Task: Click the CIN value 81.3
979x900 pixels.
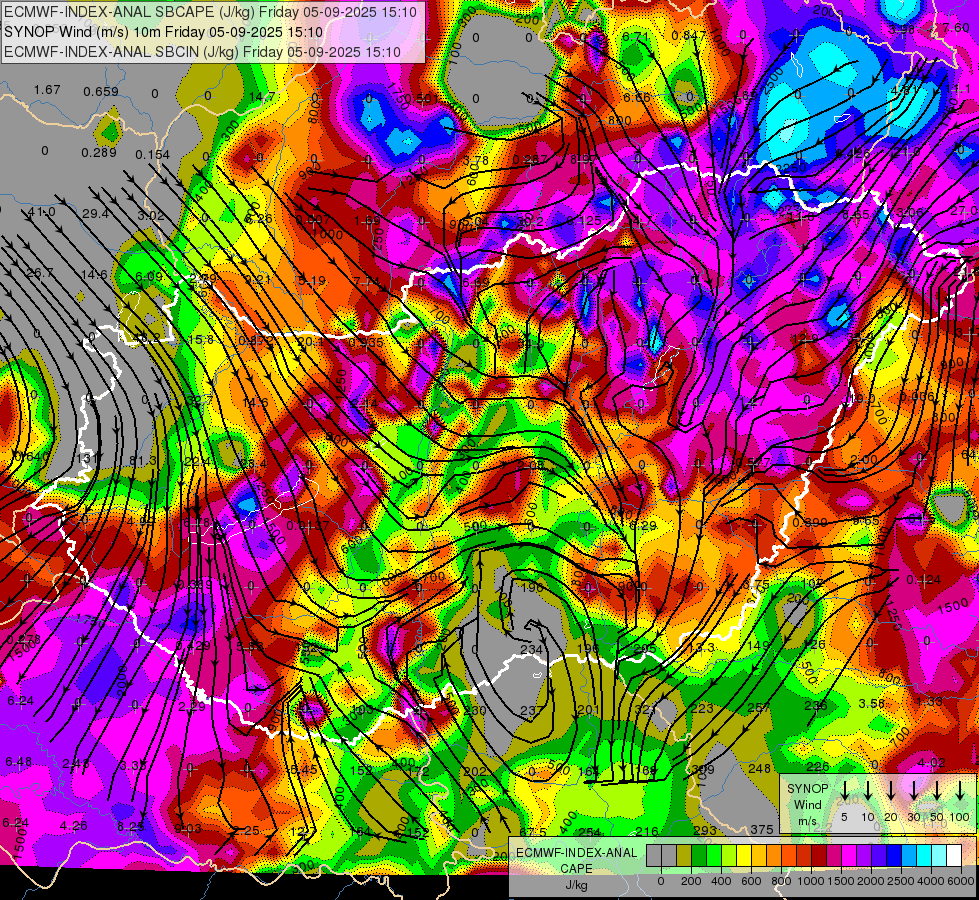Action: tap(142, 460)
